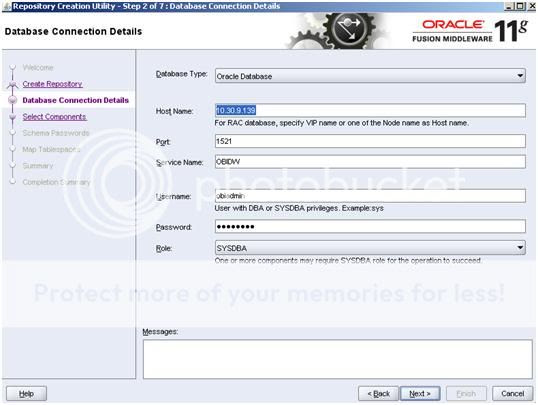Minimize the Repository Creation Utility window
The height and width of the screenshot is (405, 538).
[x=509, y=6]
